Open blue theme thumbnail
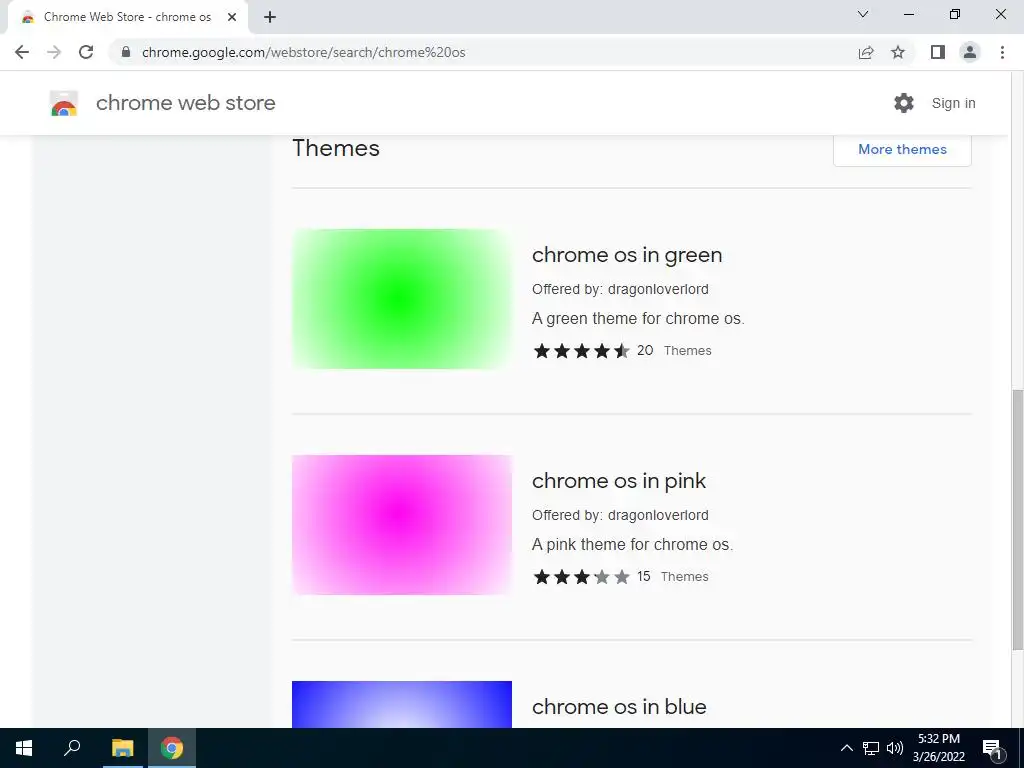Viewport: 1024px width, 768px height. point(402,704)
